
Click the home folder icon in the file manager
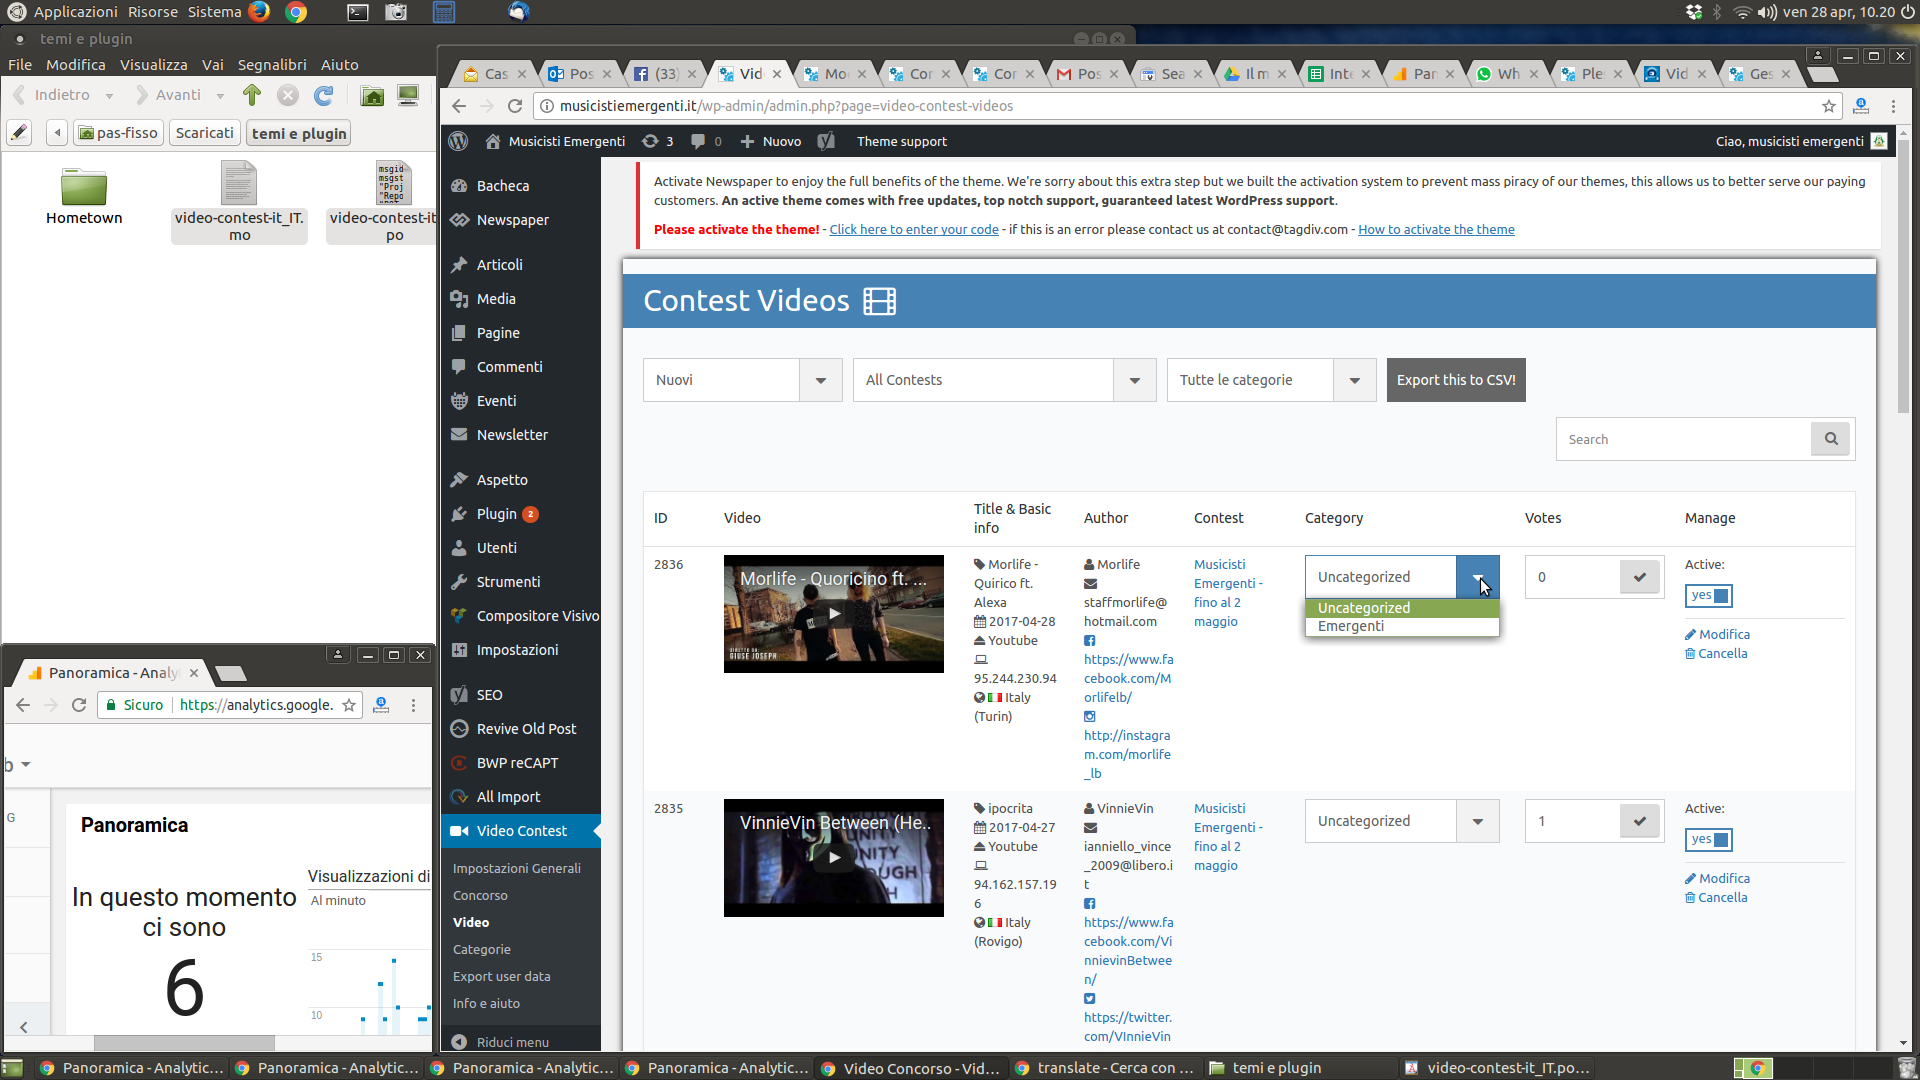click(x=372, y=95)
